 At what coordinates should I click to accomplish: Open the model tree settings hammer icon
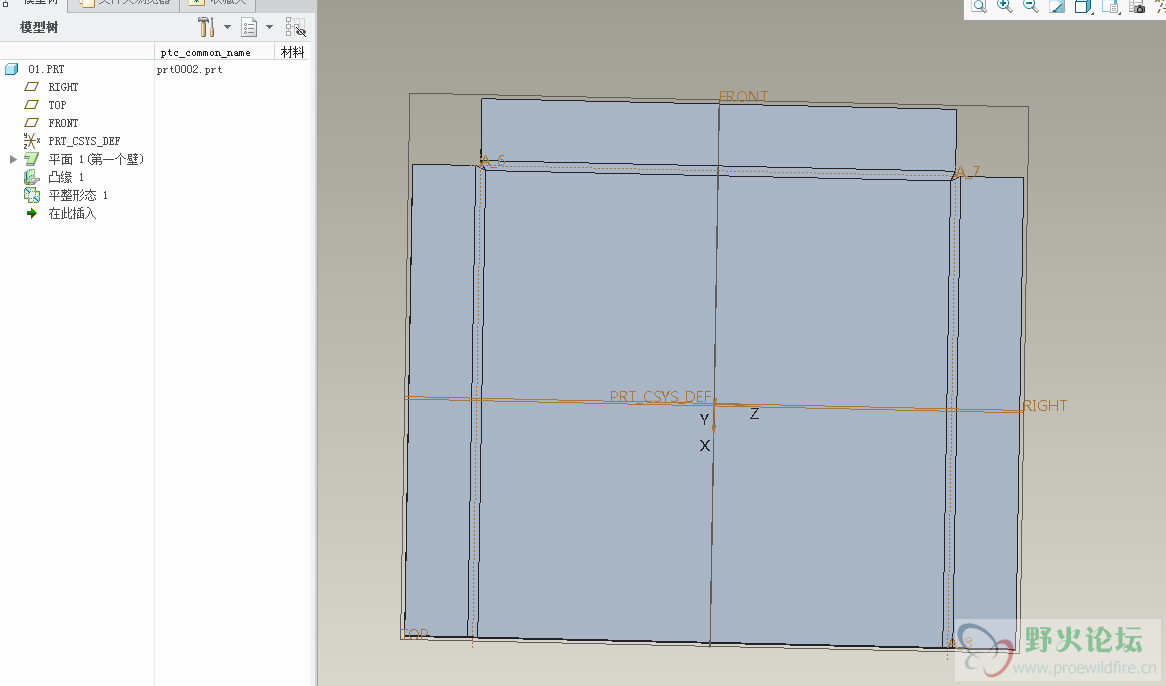pos(206,27)
